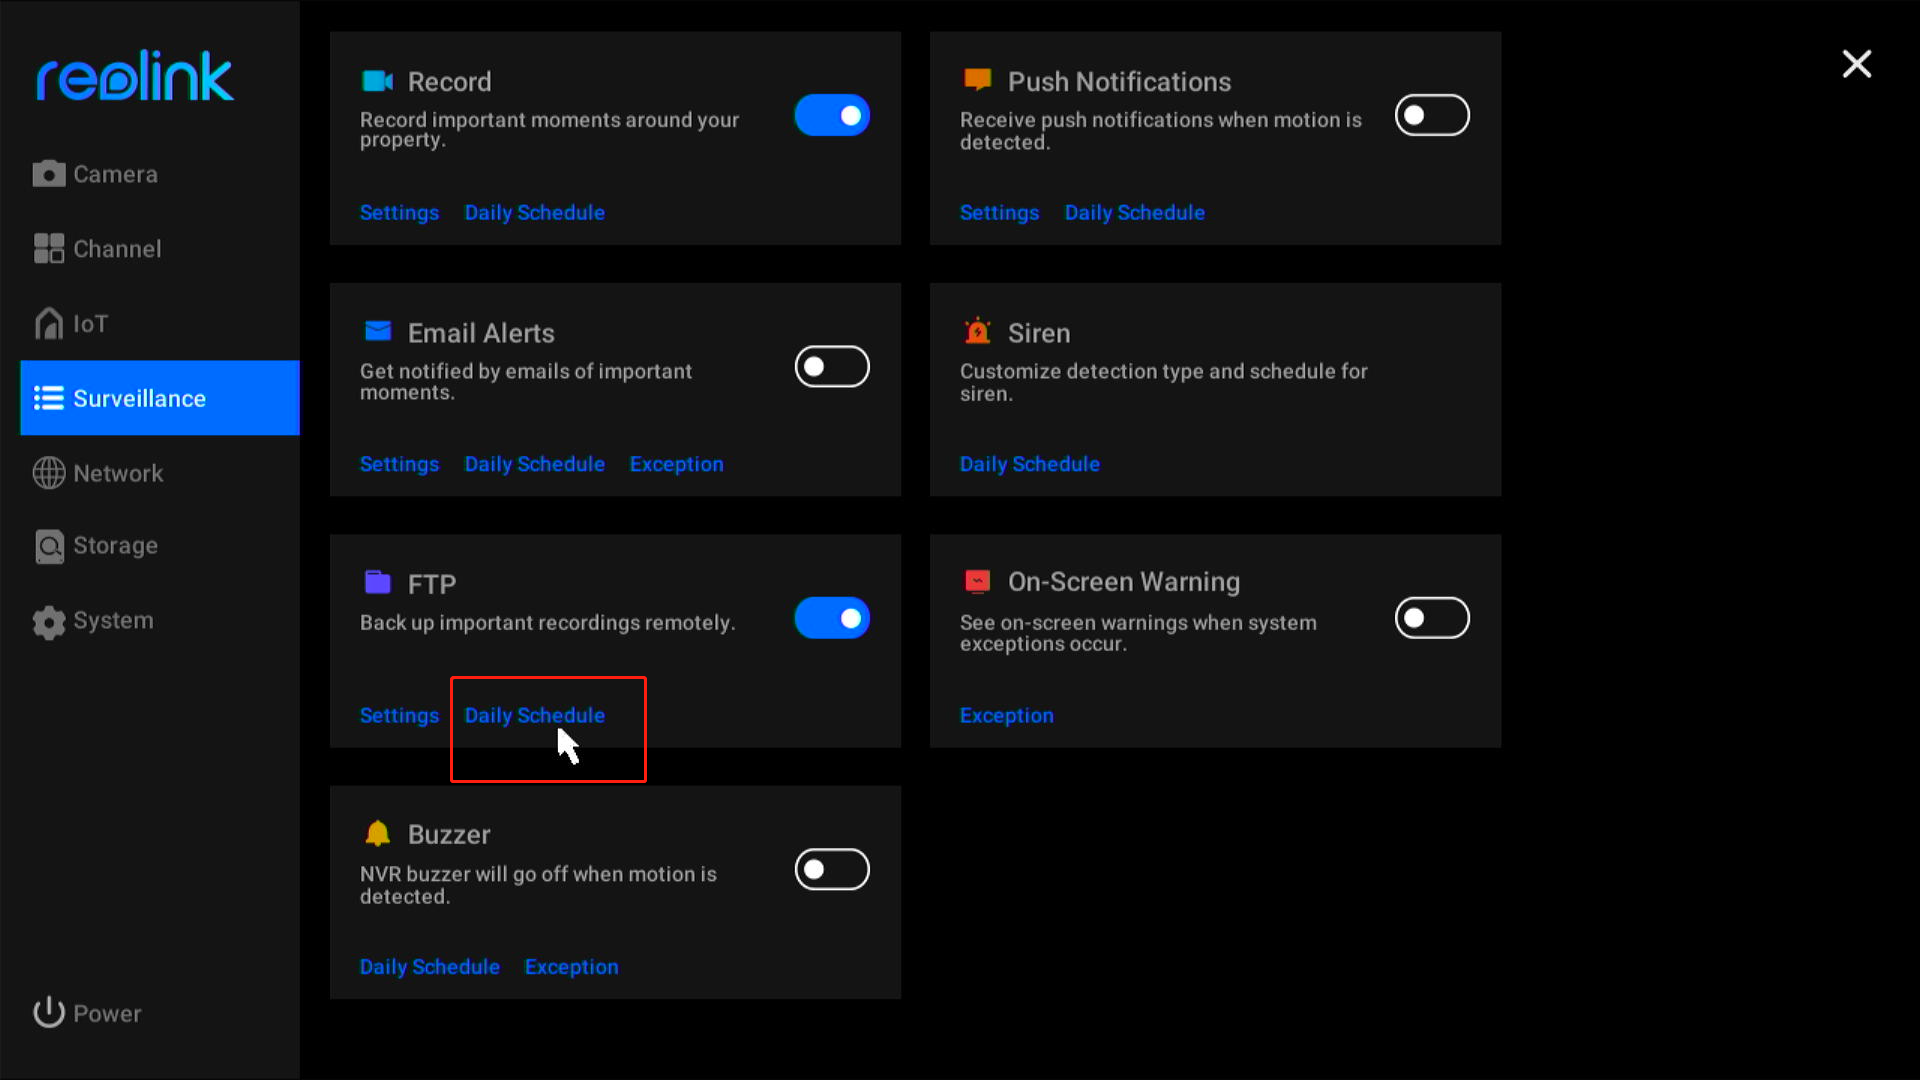Disable the Email Alerts toggle switch
The height and width of the screenshot is (1080, 1920).
(832, 367)
